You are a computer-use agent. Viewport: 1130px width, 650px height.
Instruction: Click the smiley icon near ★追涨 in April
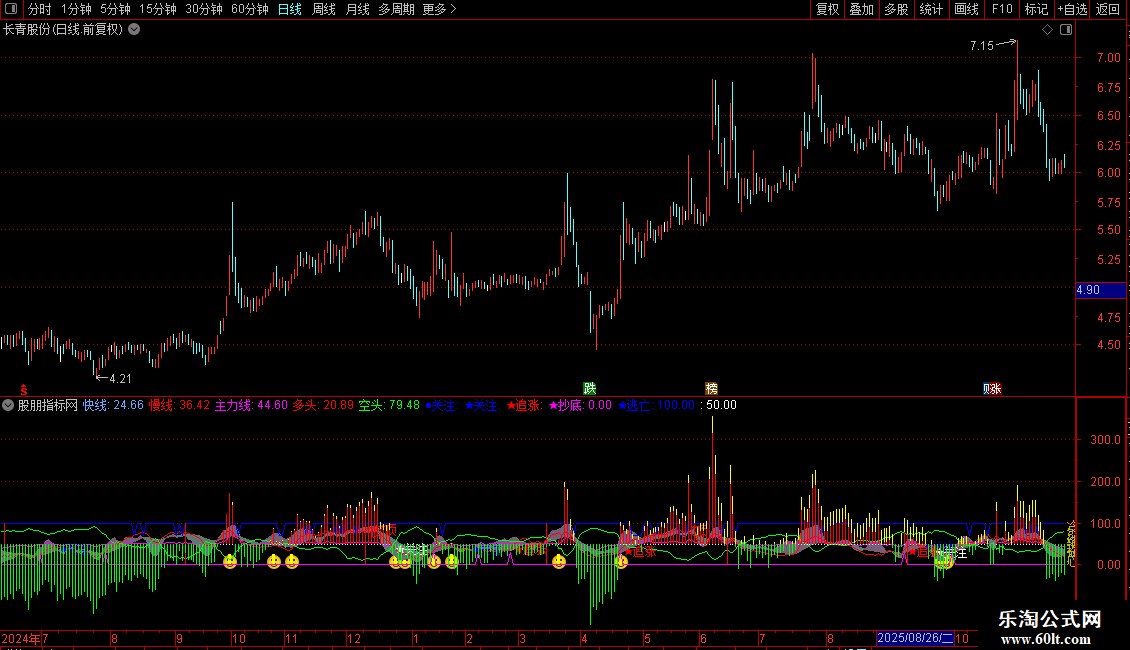point(621,561)
